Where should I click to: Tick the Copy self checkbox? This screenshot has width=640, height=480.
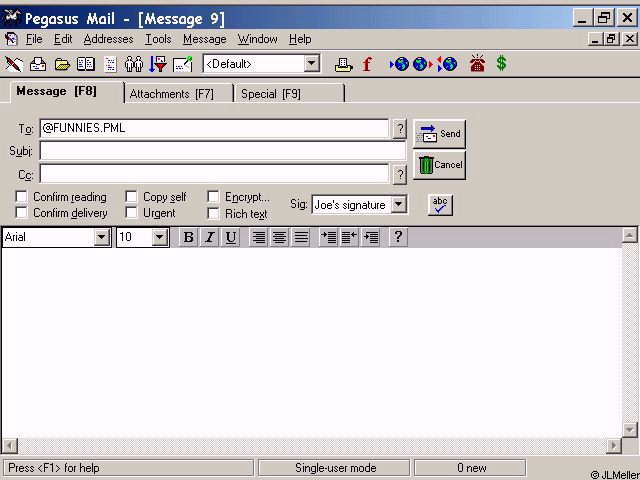coord(131,197)
